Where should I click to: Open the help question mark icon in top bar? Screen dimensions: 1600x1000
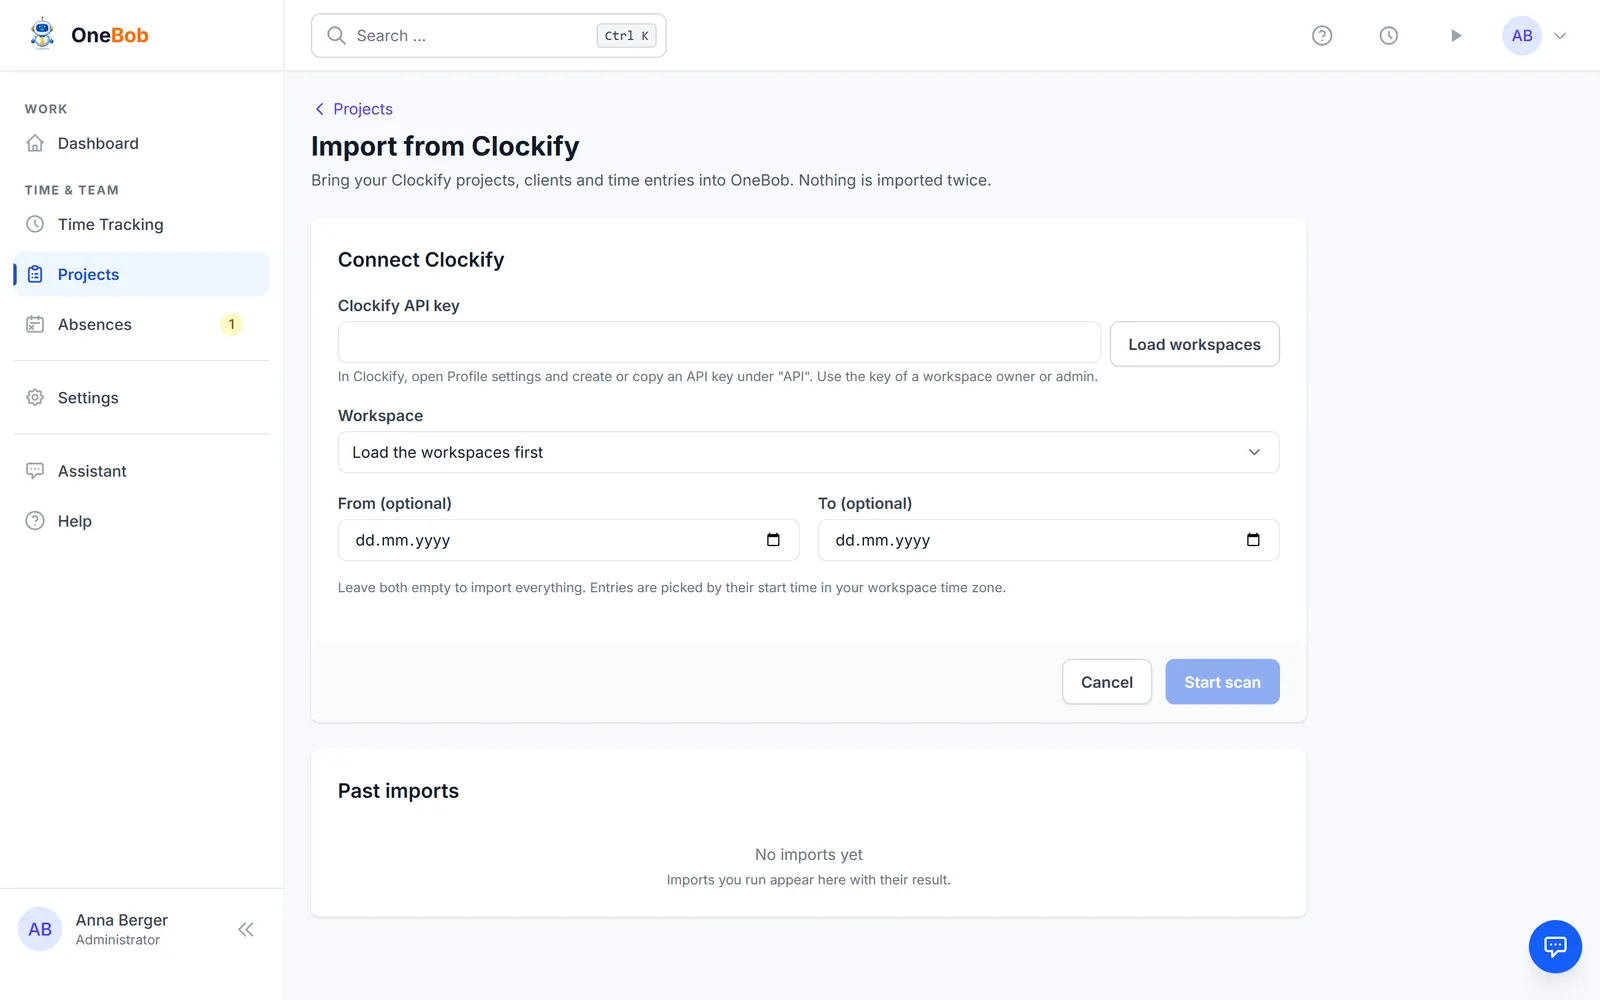click(1322, 36)
